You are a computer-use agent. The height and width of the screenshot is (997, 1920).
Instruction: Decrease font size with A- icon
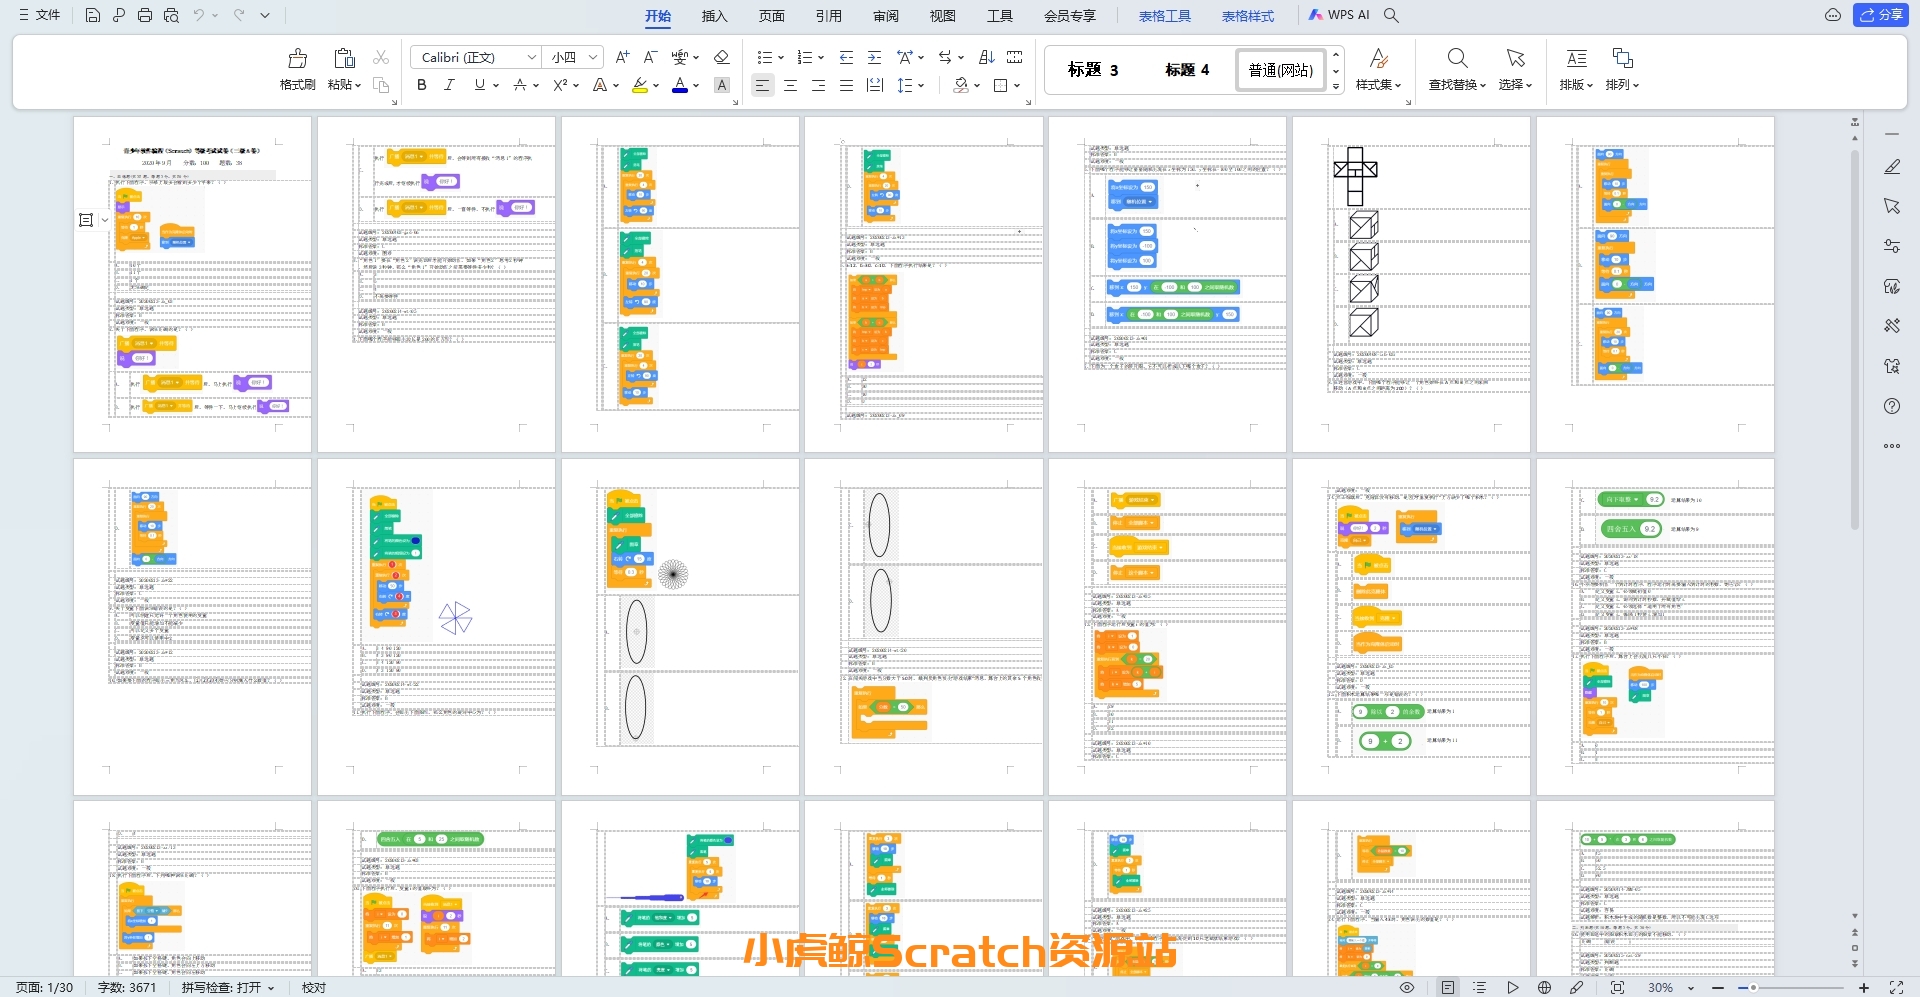pos(650,57)
